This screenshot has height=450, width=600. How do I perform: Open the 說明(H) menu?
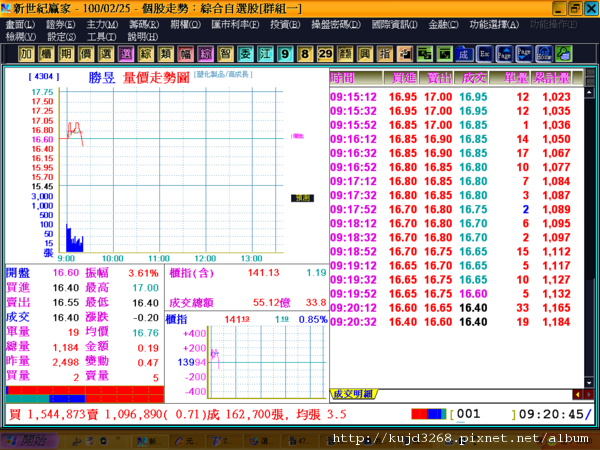click(x=143, y=37)
